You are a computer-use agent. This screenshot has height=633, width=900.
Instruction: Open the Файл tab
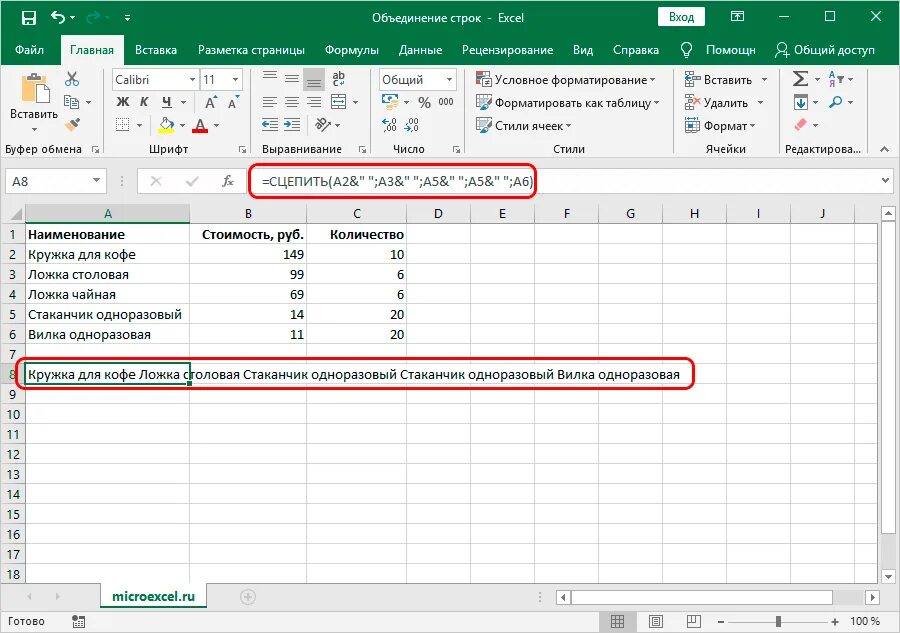(x=29, y=50)
